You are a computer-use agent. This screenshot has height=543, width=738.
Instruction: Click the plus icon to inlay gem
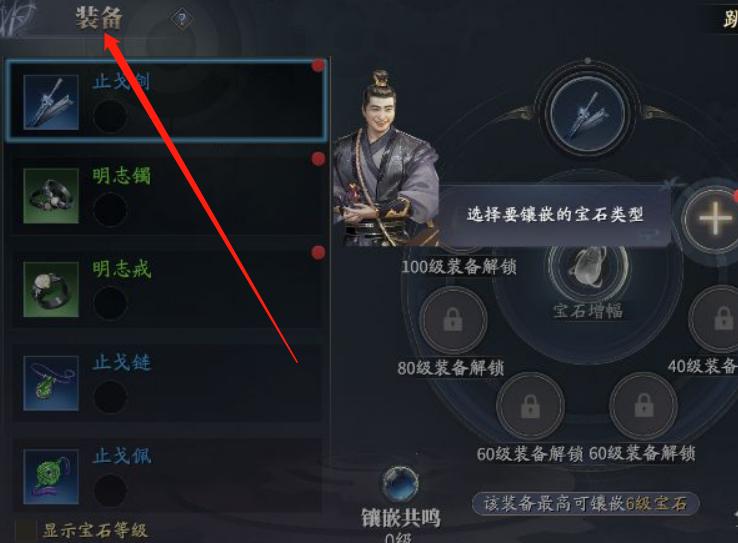(x=714, y=219)
